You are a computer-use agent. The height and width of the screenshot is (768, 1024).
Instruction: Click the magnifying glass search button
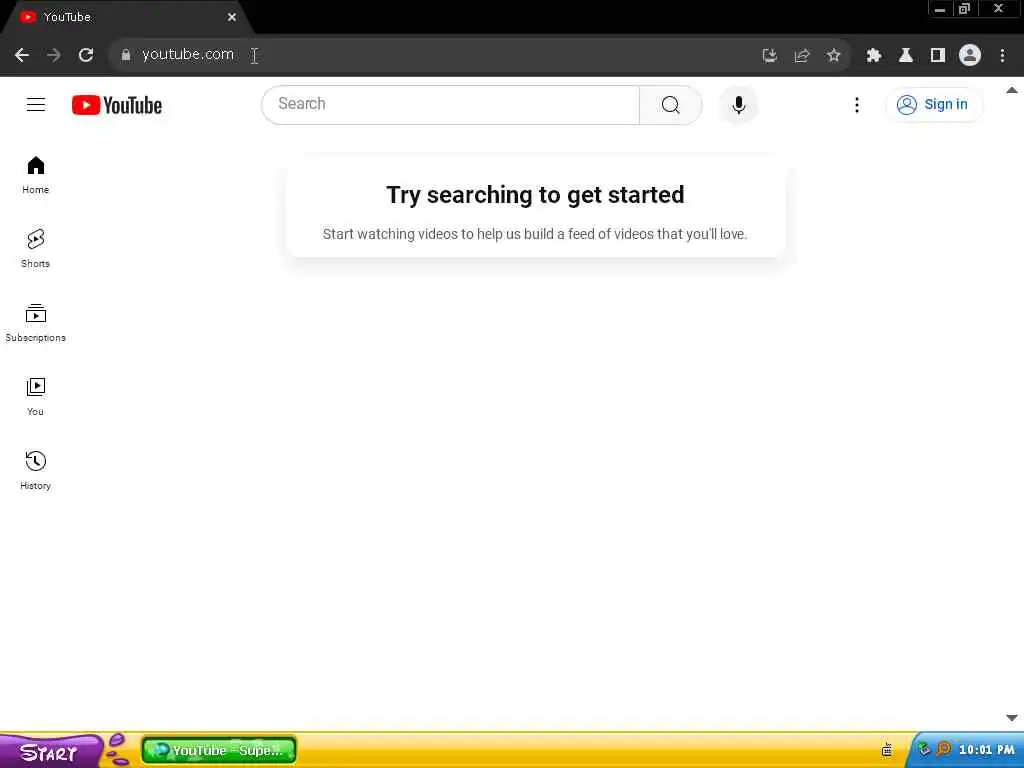(671, 105)
